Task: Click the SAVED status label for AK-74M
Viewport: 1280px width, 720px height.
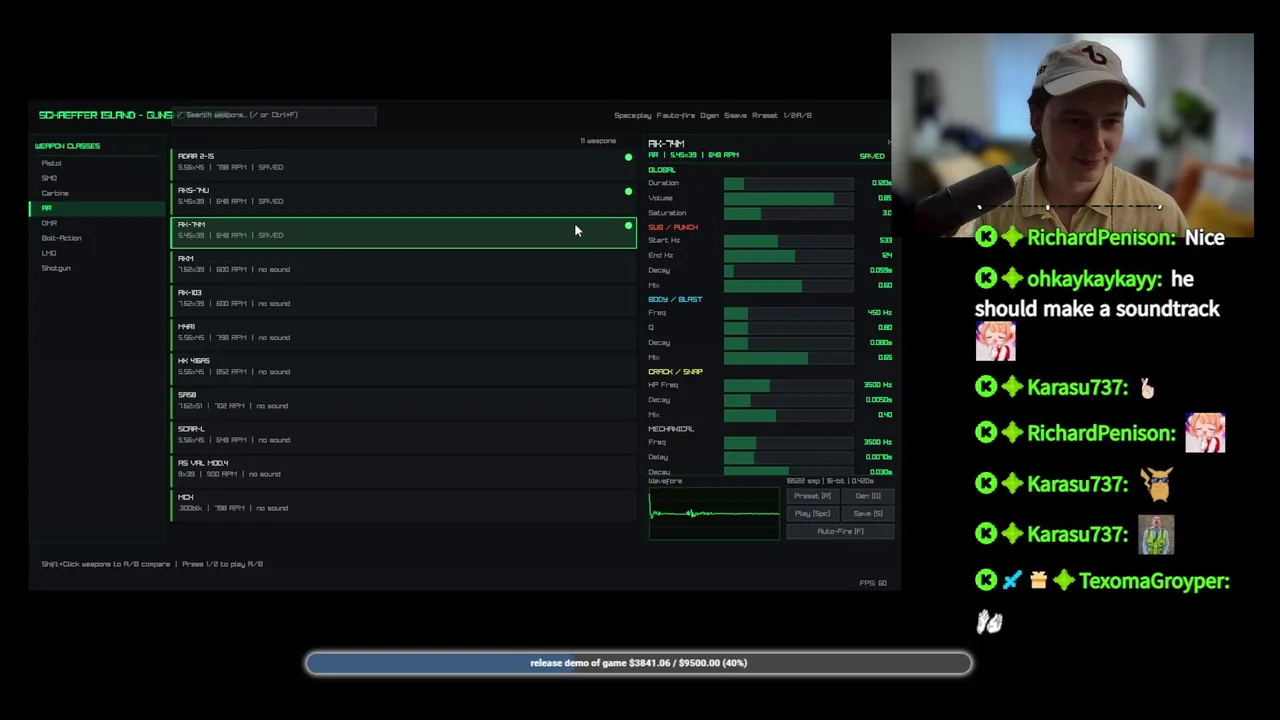Action: pos(872,156)
